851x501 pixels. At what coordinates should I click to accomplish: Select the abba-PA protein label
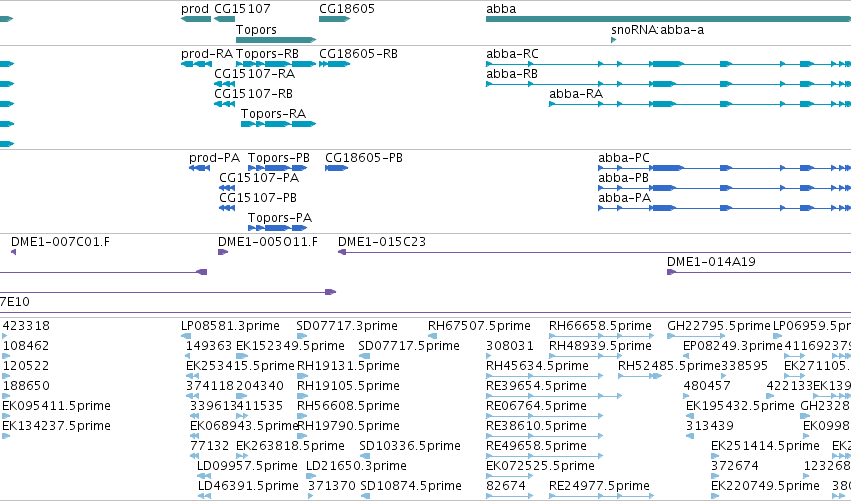pyautogui.click(x=624, y=198)
